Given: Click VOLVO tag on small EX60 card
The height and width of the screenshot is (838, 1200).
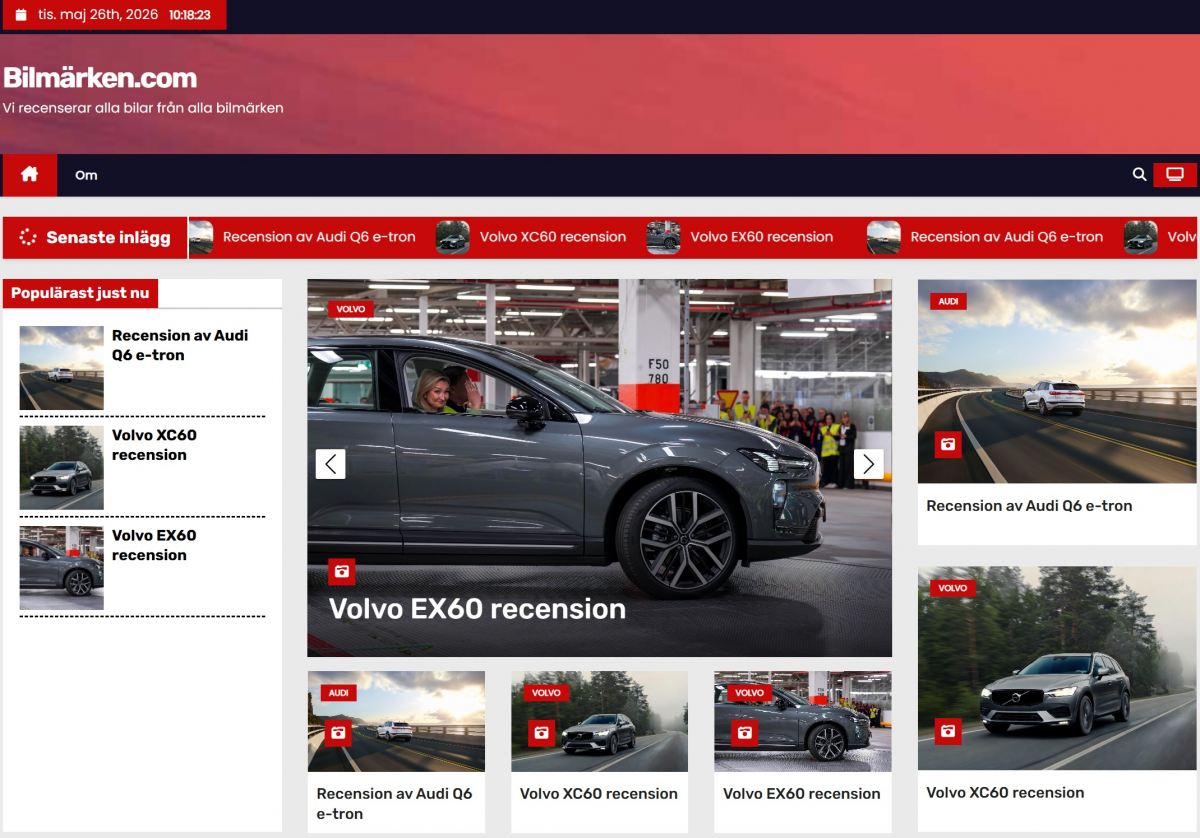Looking at the screenshot, I should (x=749, y=693).
